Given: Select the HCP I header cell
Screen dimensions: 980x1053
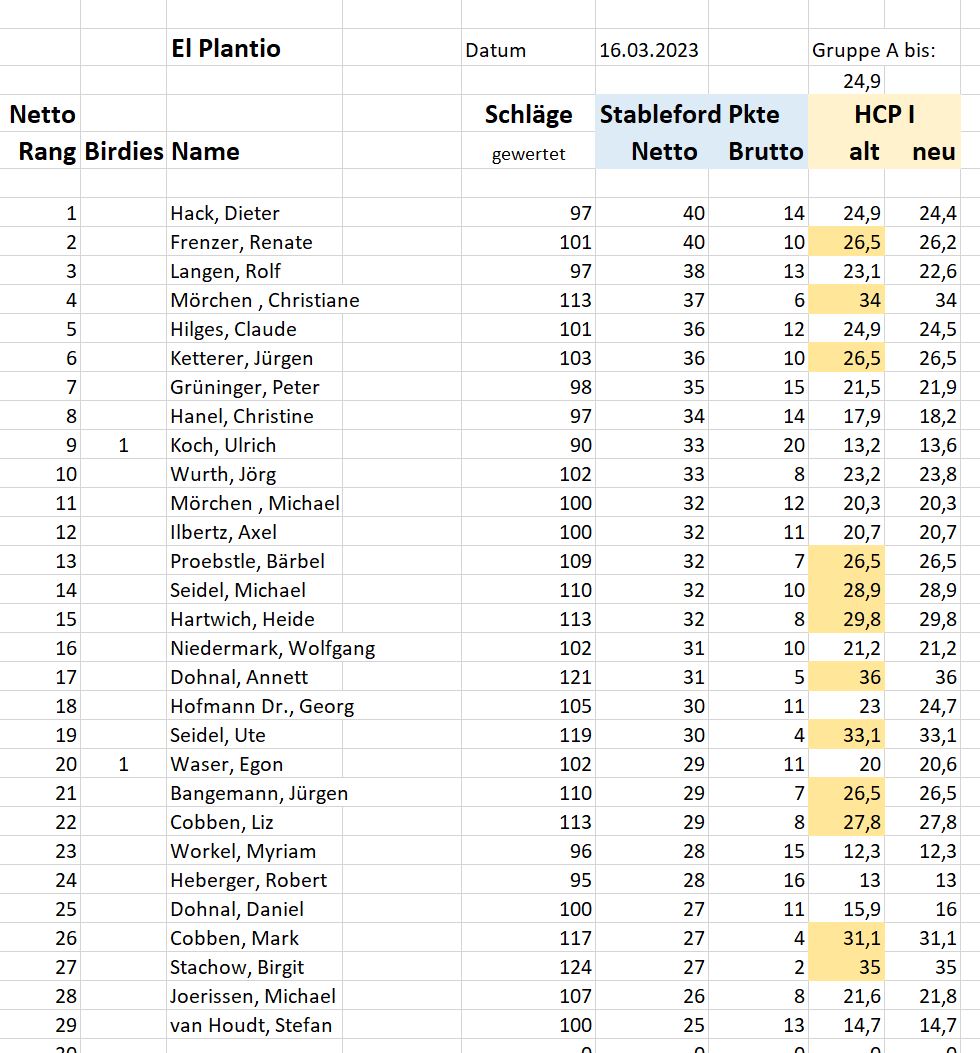Looking at the screenshot, I should click(x=884, y=113).
